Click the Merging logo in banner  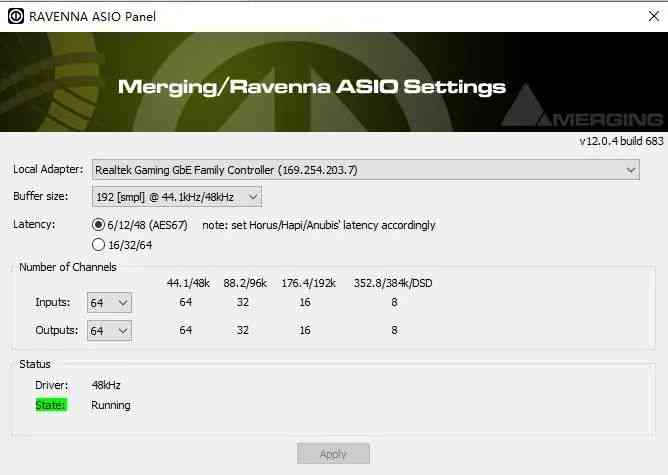click(x=583, y=107)
